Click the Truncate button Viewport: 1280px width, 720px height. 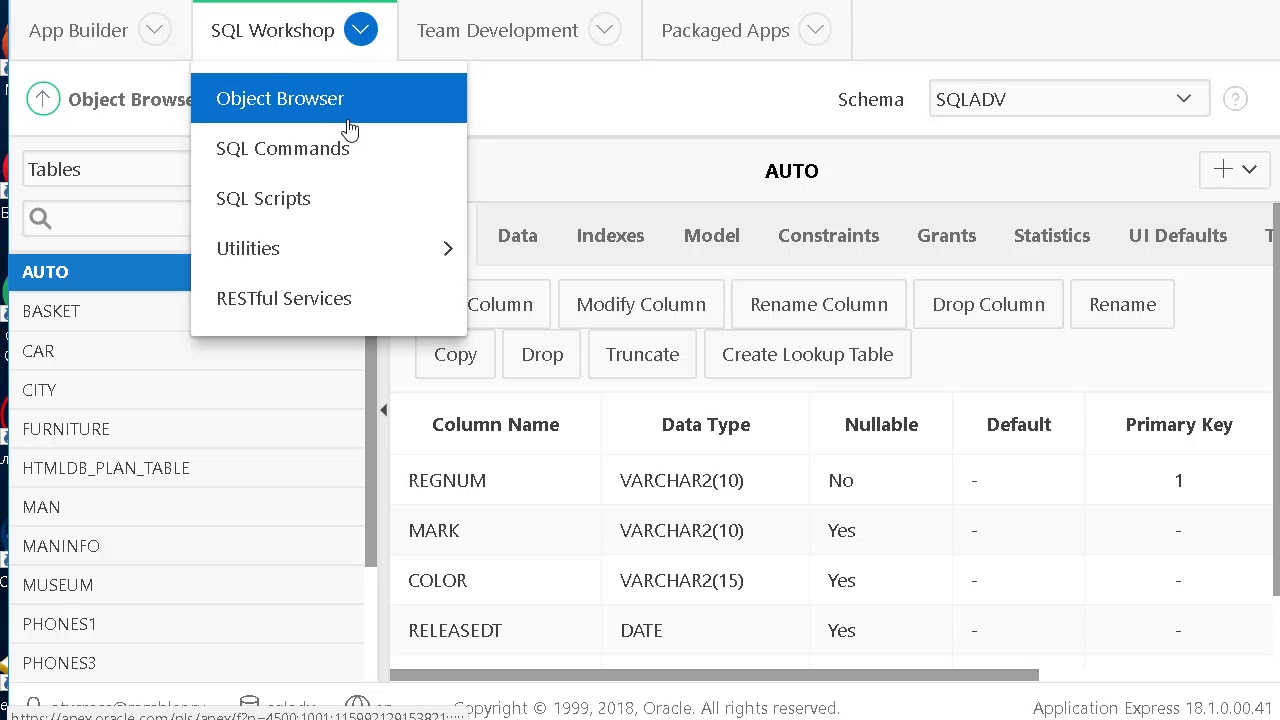(x=642, y=354)
